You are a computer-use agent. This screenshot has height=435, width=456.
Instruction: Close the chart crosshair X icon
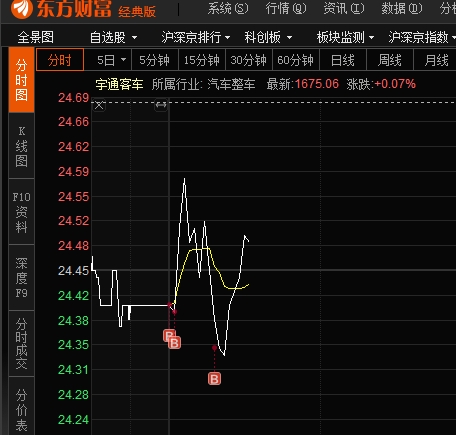[99, 106]
